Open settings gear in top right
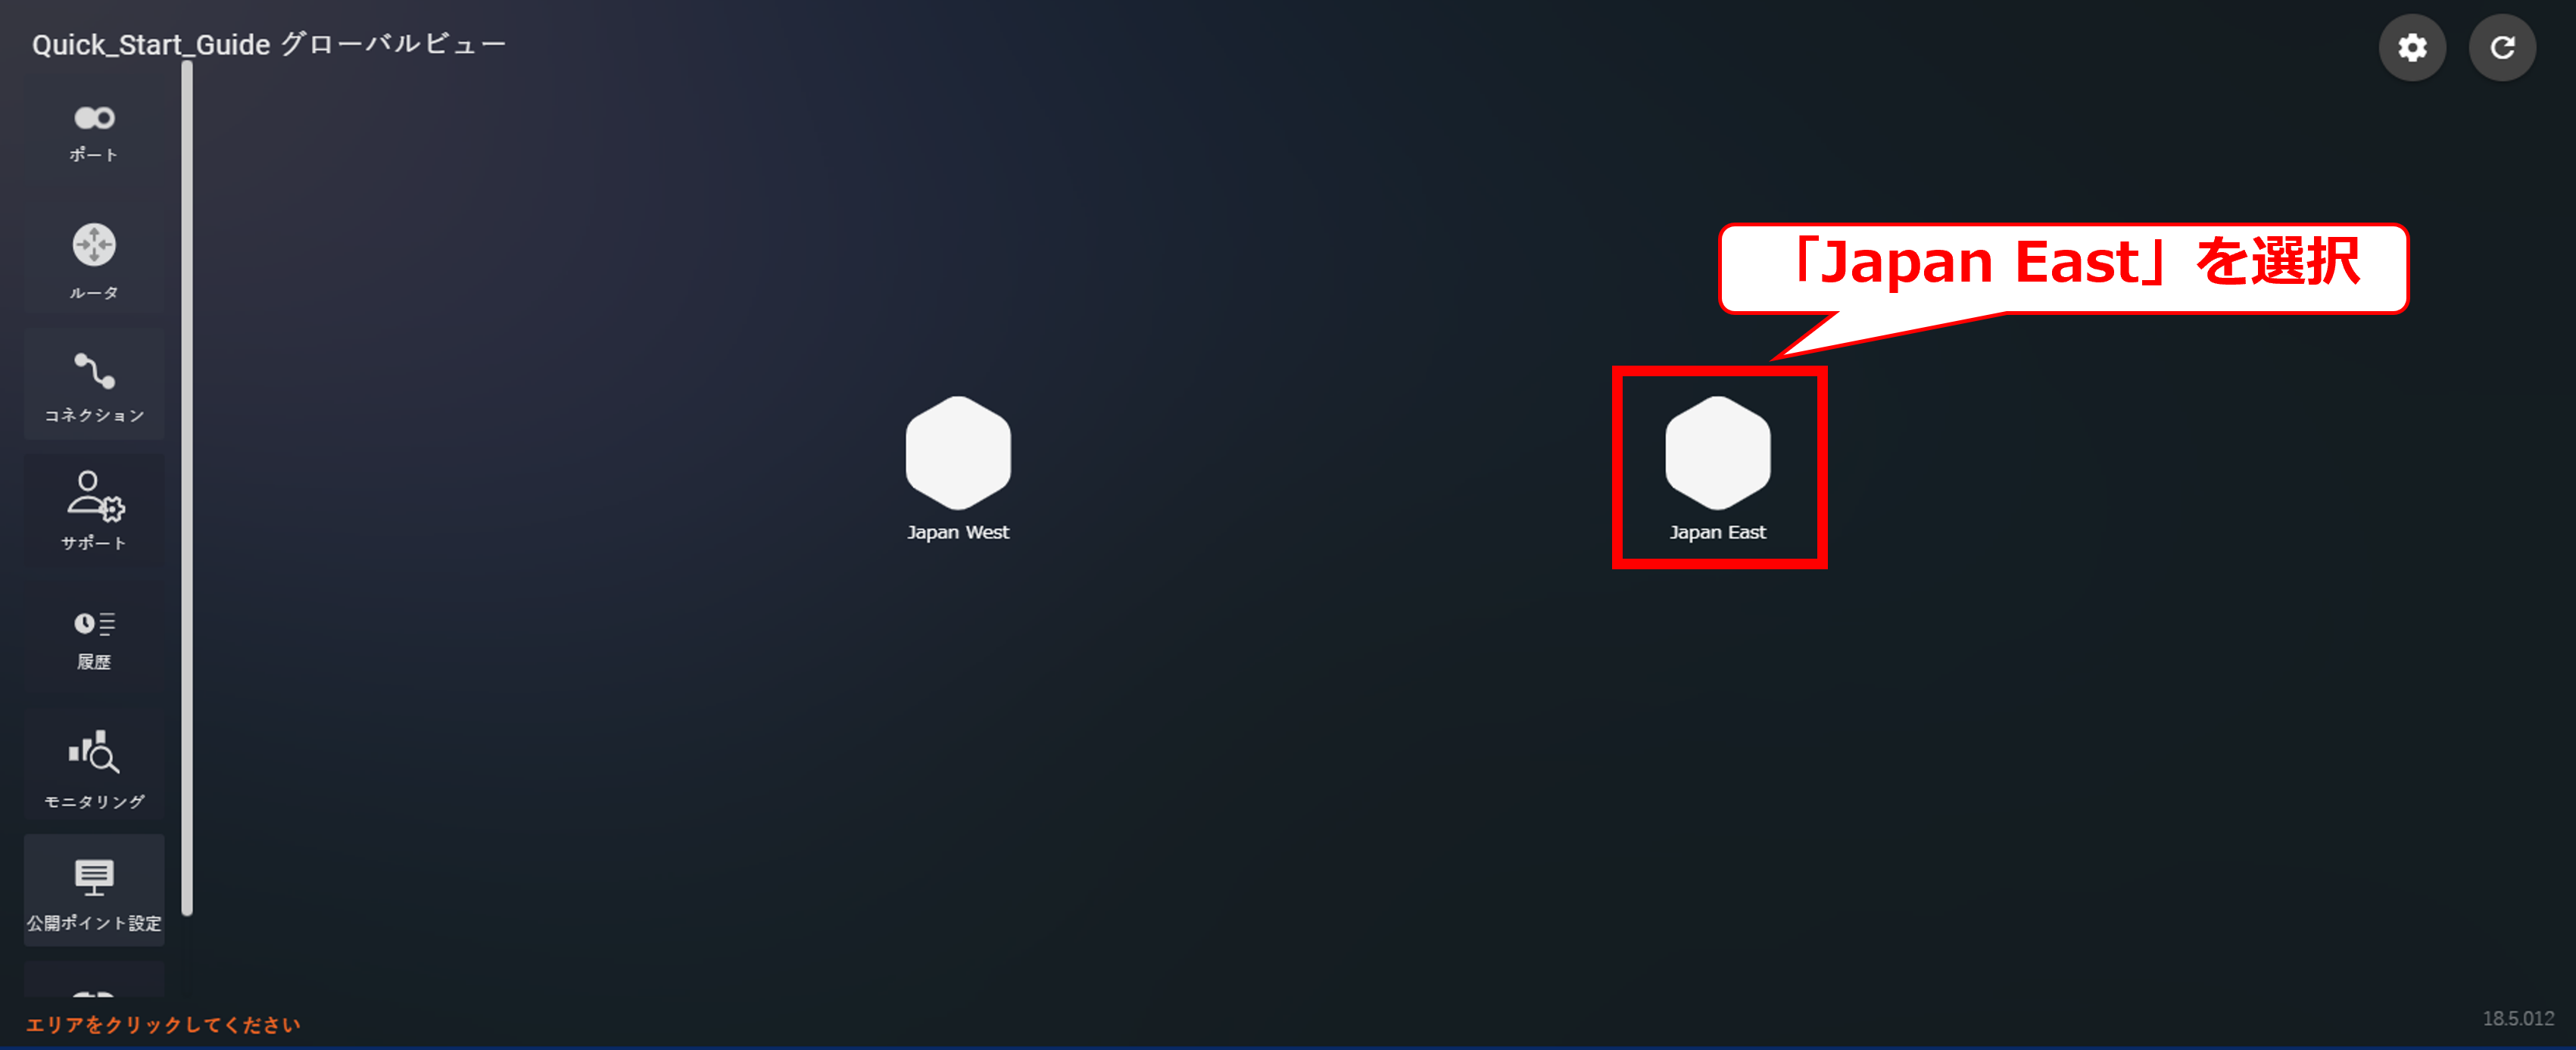Image resolution: width=2576 pixels, height=1050 pixels. click(x=2411, y=47)
